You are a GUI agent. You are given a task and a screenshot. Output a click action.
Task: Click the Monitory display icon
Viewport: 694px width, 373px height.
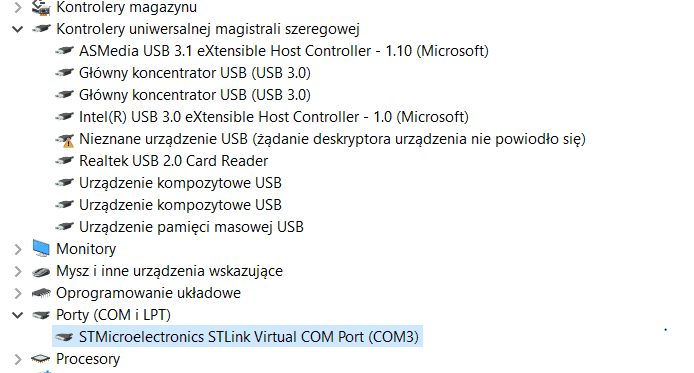coord(41,249)
